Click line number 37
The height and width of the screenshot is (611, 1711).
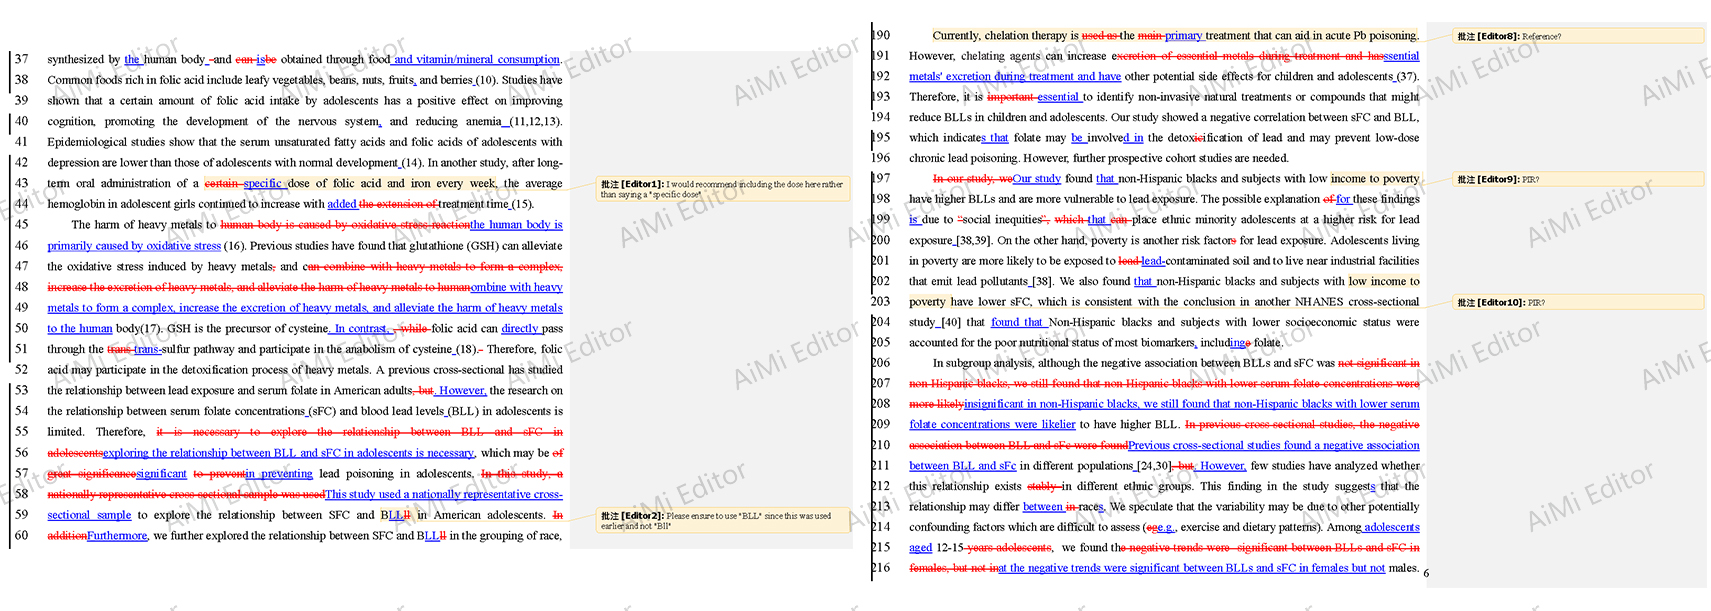pyautogui.click(x=21, y=59)
